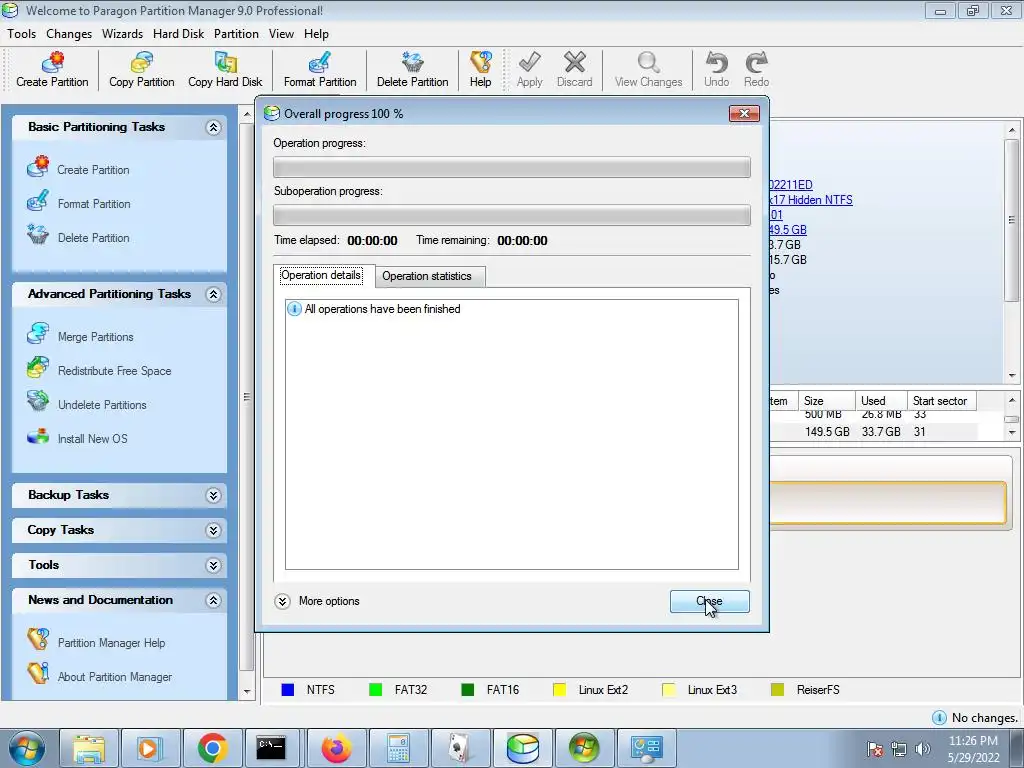1024x768 pixels.
Task: Click the FAT32 green color legend swatch
Action: pos(376,690)
